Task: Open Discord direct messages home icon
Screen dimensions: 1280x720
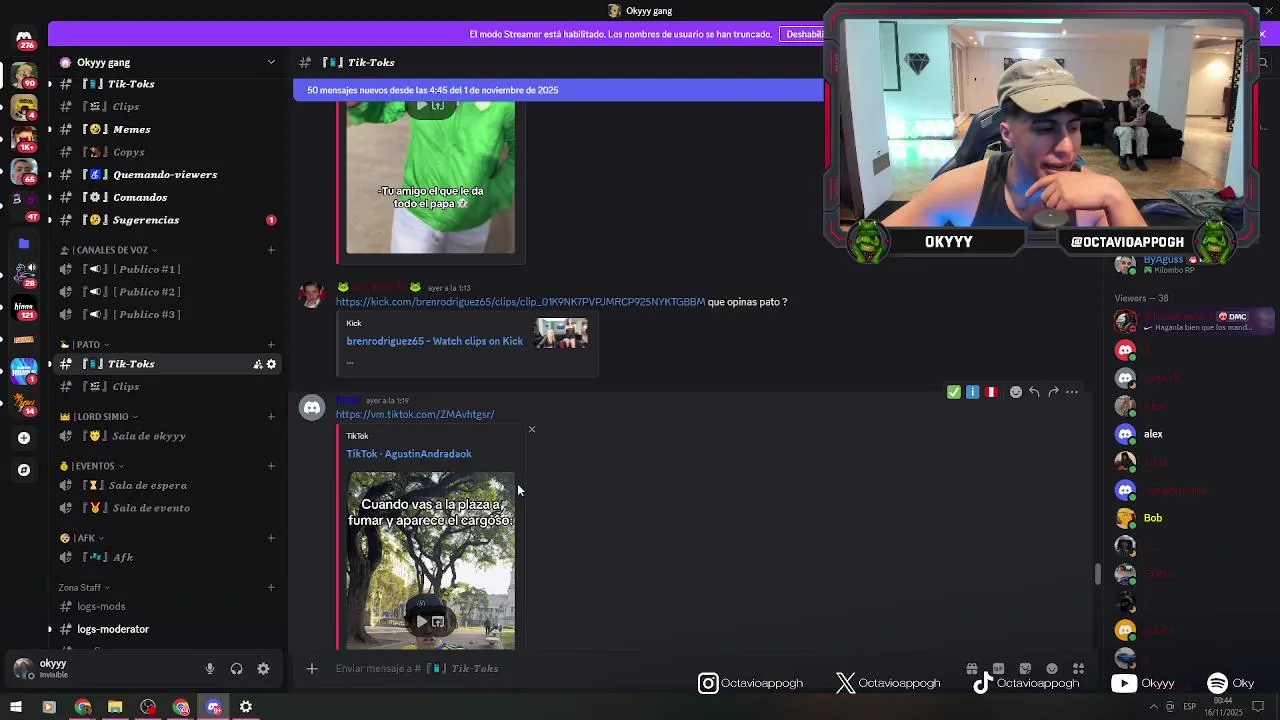Action: (x=24, y=38)
